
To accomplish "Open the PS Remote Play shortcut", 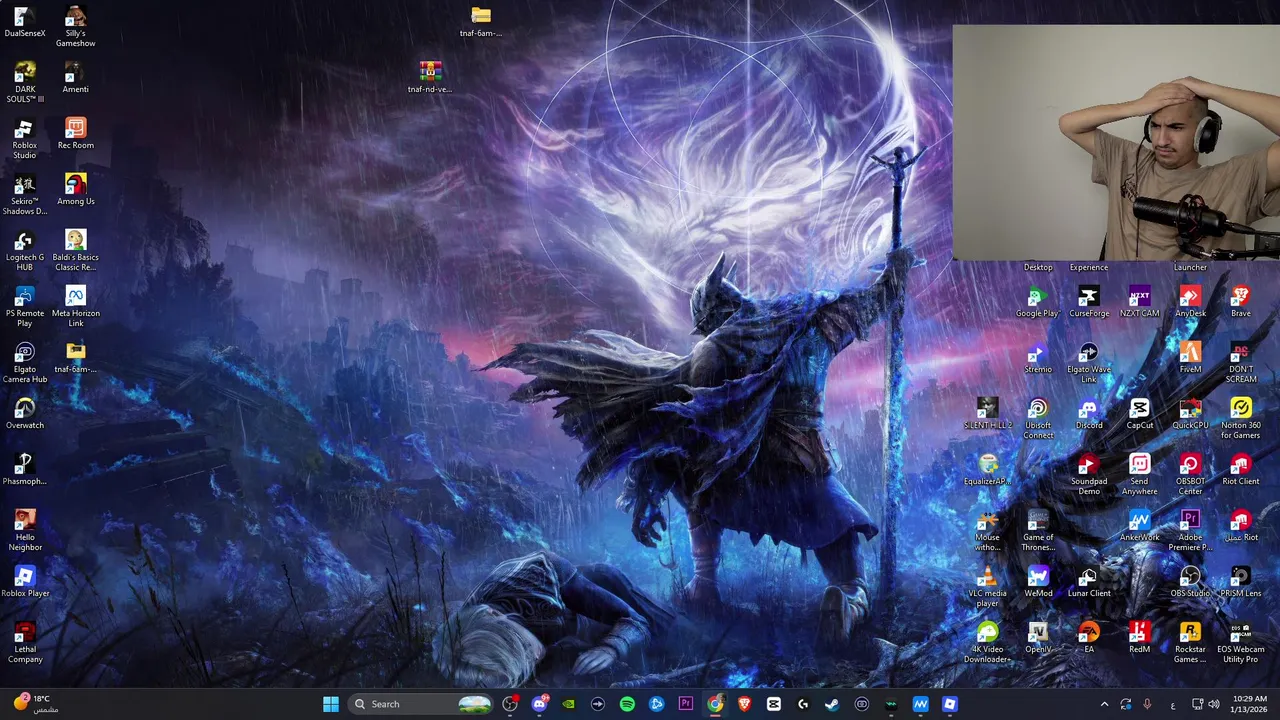I will coord(25,307).
